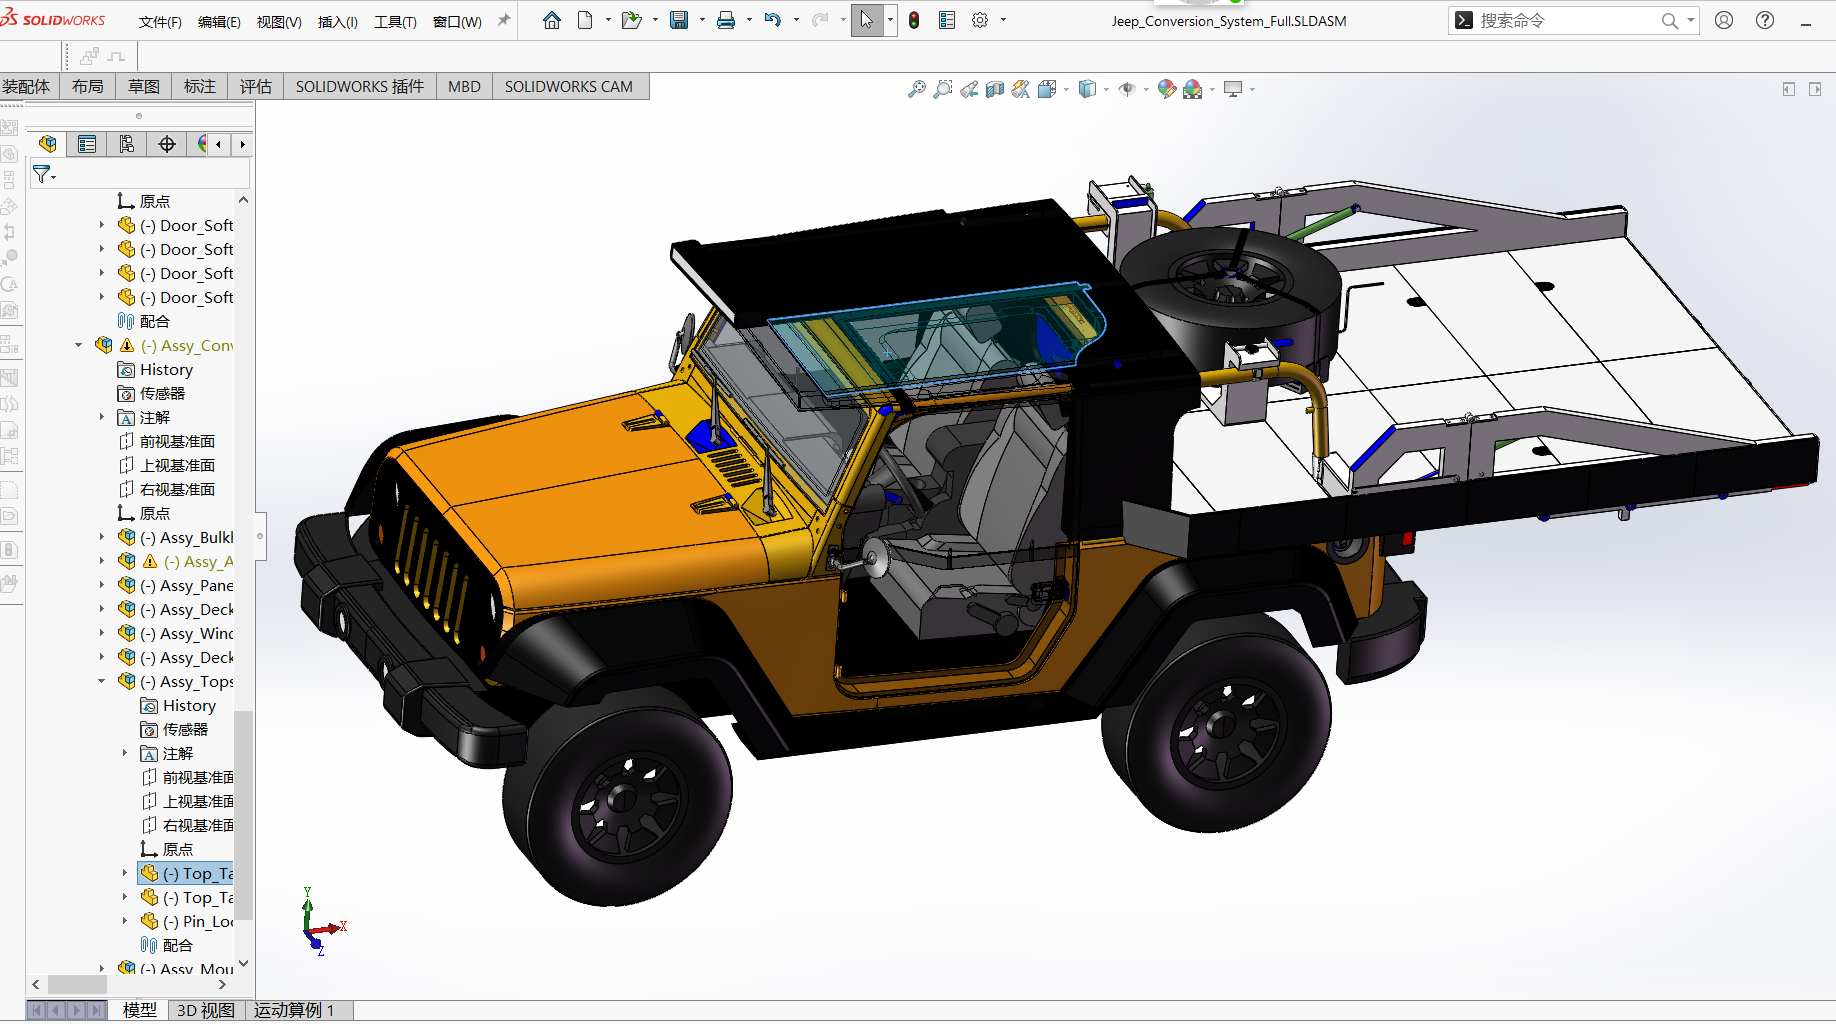Click the Undo arrow icon
The width and height of the screenshot is (1836, 1024).
(772, 20)
